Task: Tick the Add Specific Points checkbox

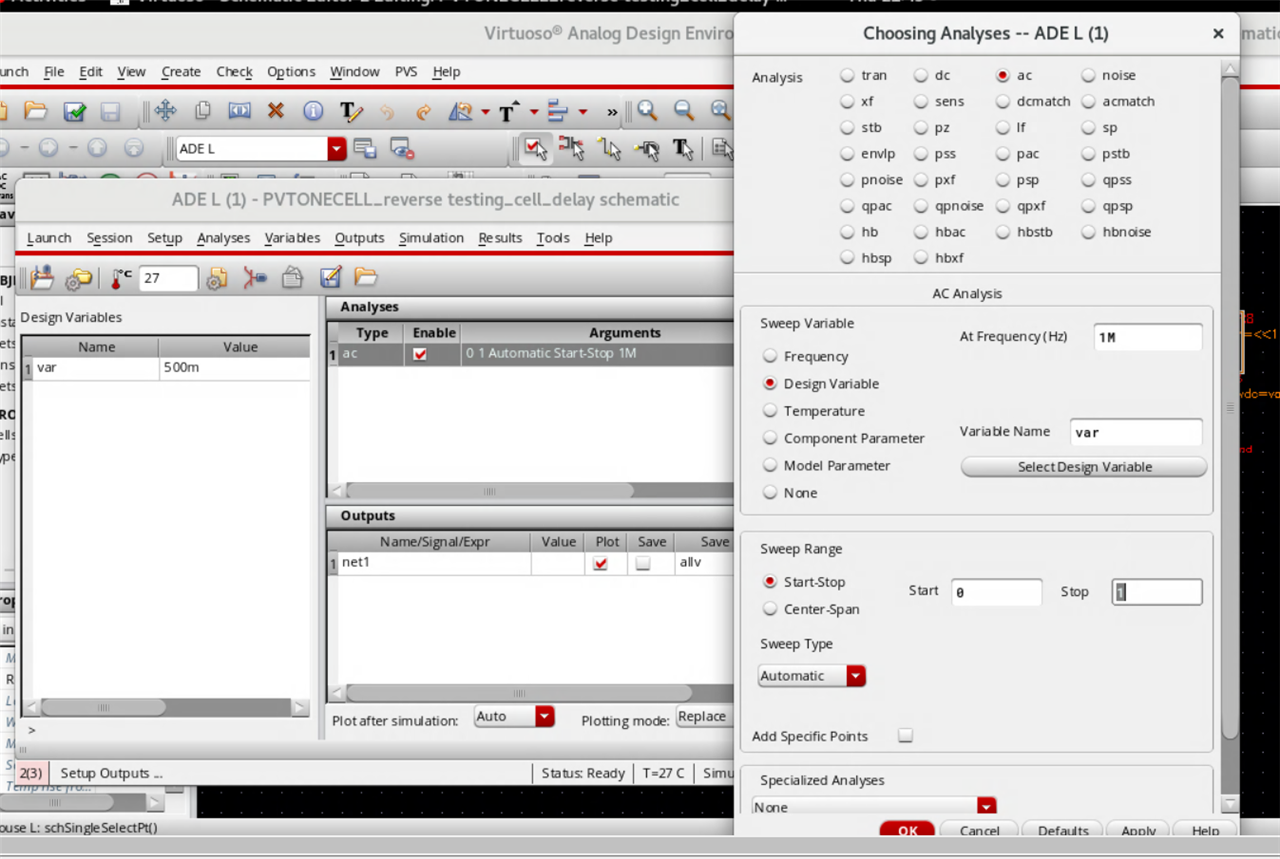Action: point(905,735)
